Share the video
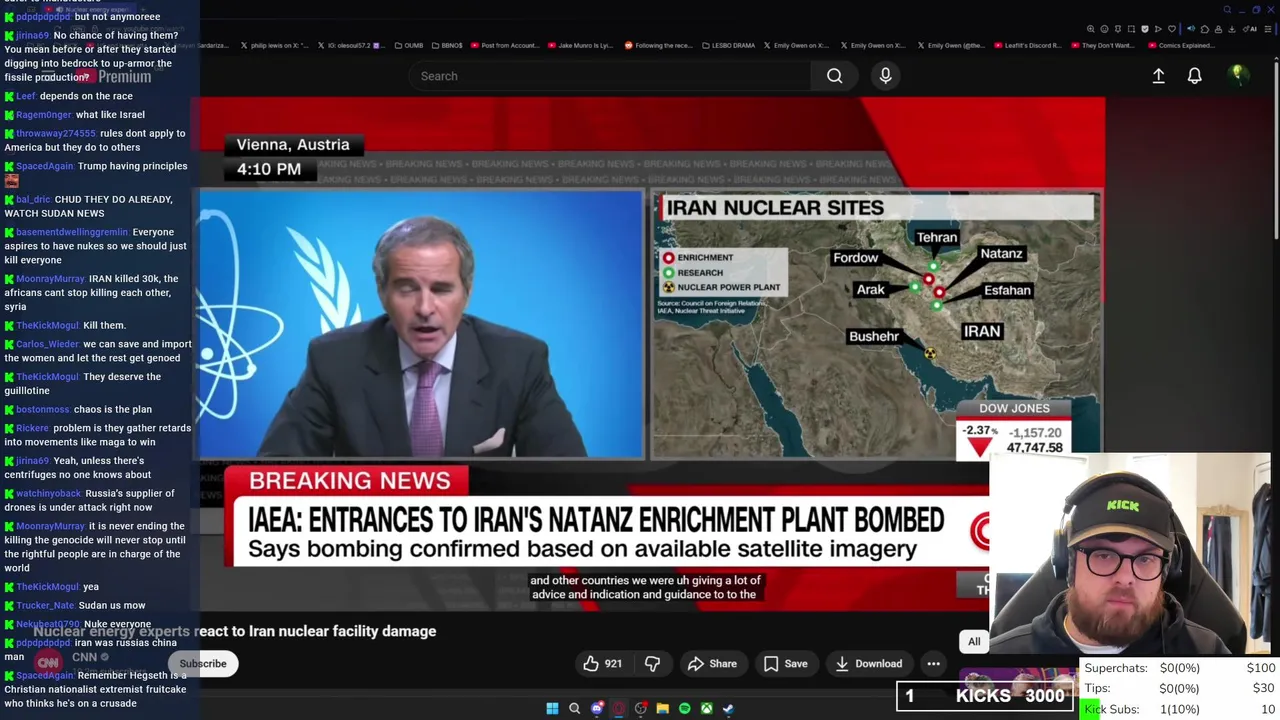This screenshot has width=1280, height=720. (x=712, y=663)
